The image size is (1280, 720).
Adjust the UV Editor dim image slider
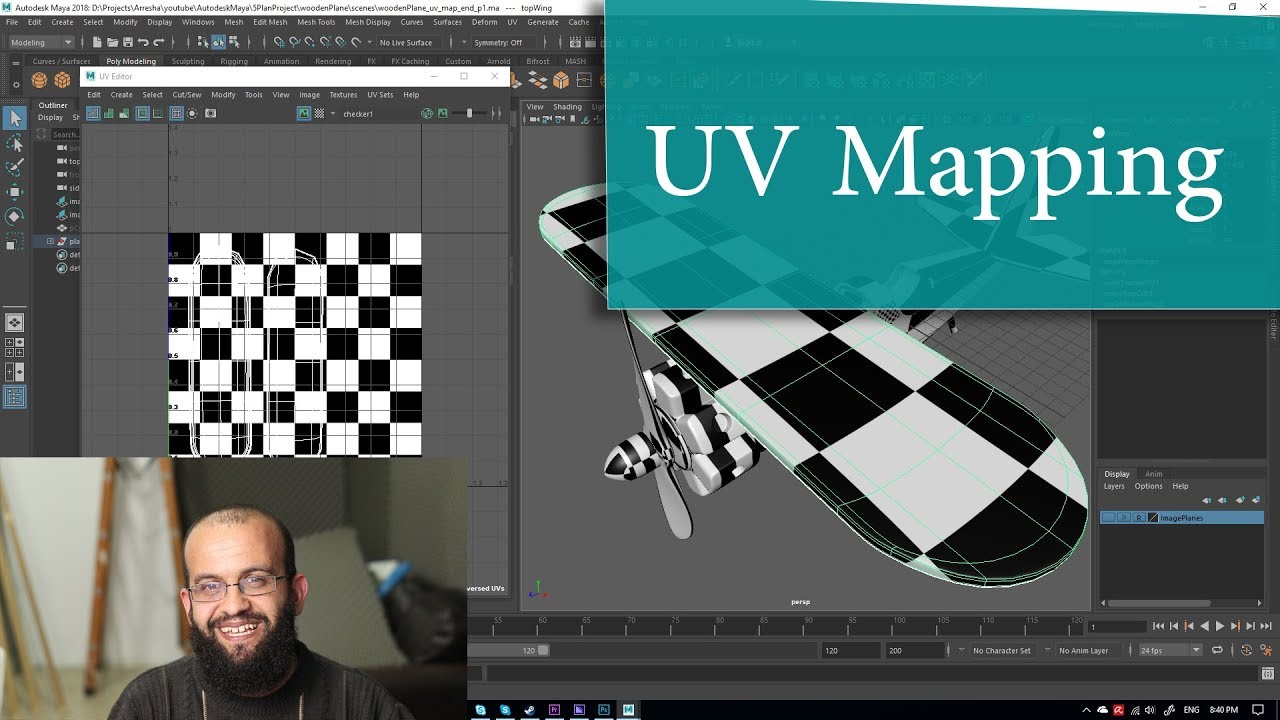click(469, 113)
